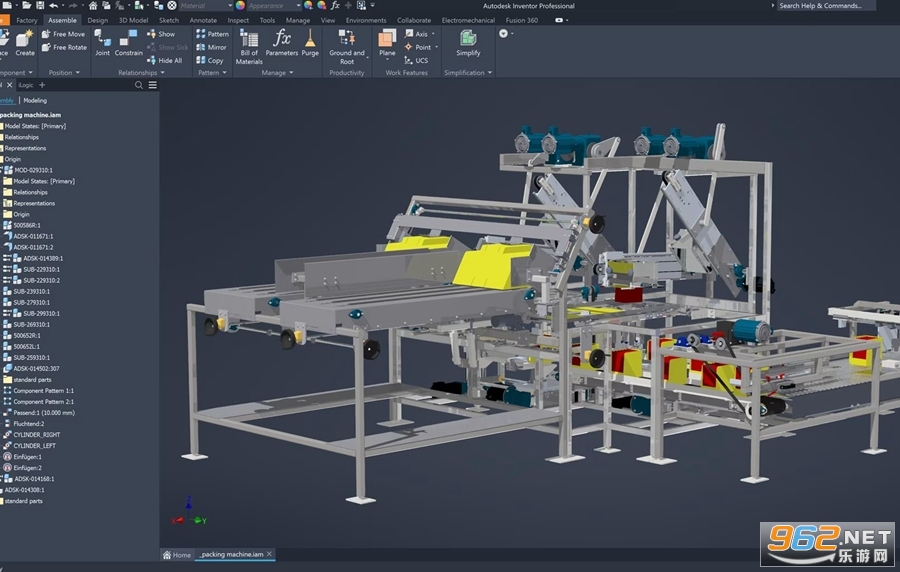
Task: Select Passend:1 (10.000 mm) constraint
Action: pyautogui.click(x=44, y=413)
